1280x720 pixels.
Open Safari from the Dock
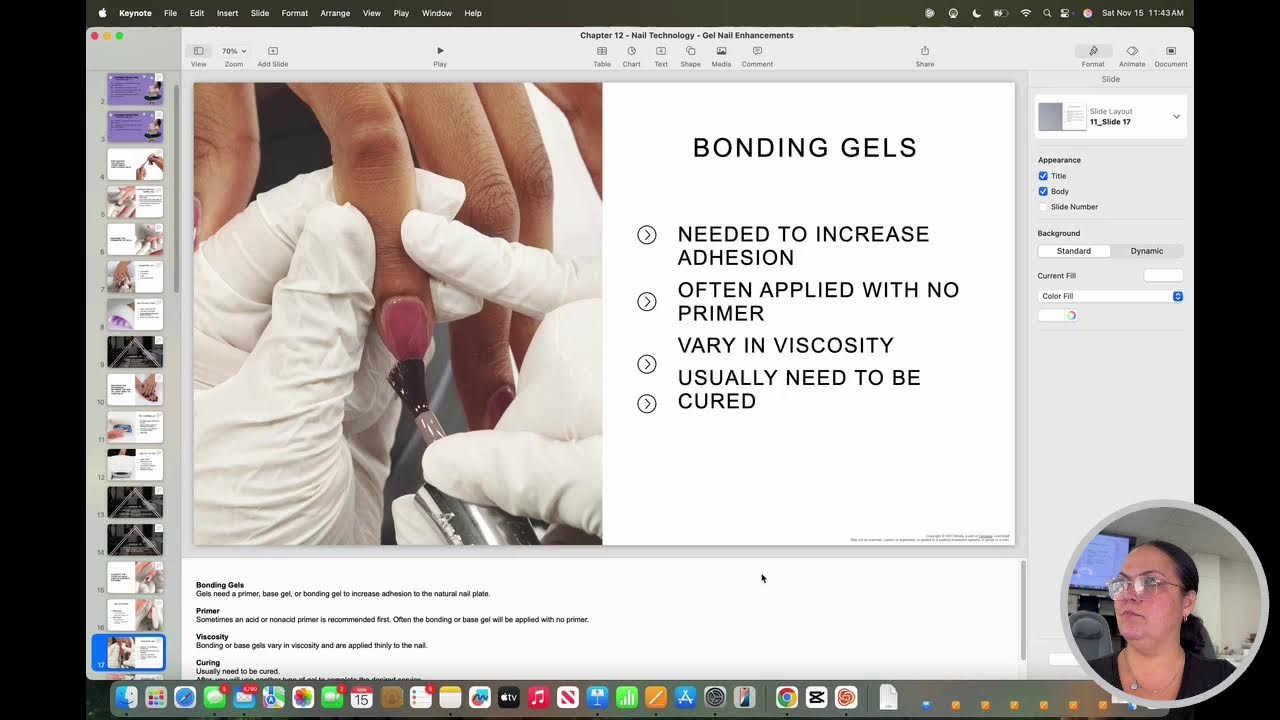pos(185,697)
